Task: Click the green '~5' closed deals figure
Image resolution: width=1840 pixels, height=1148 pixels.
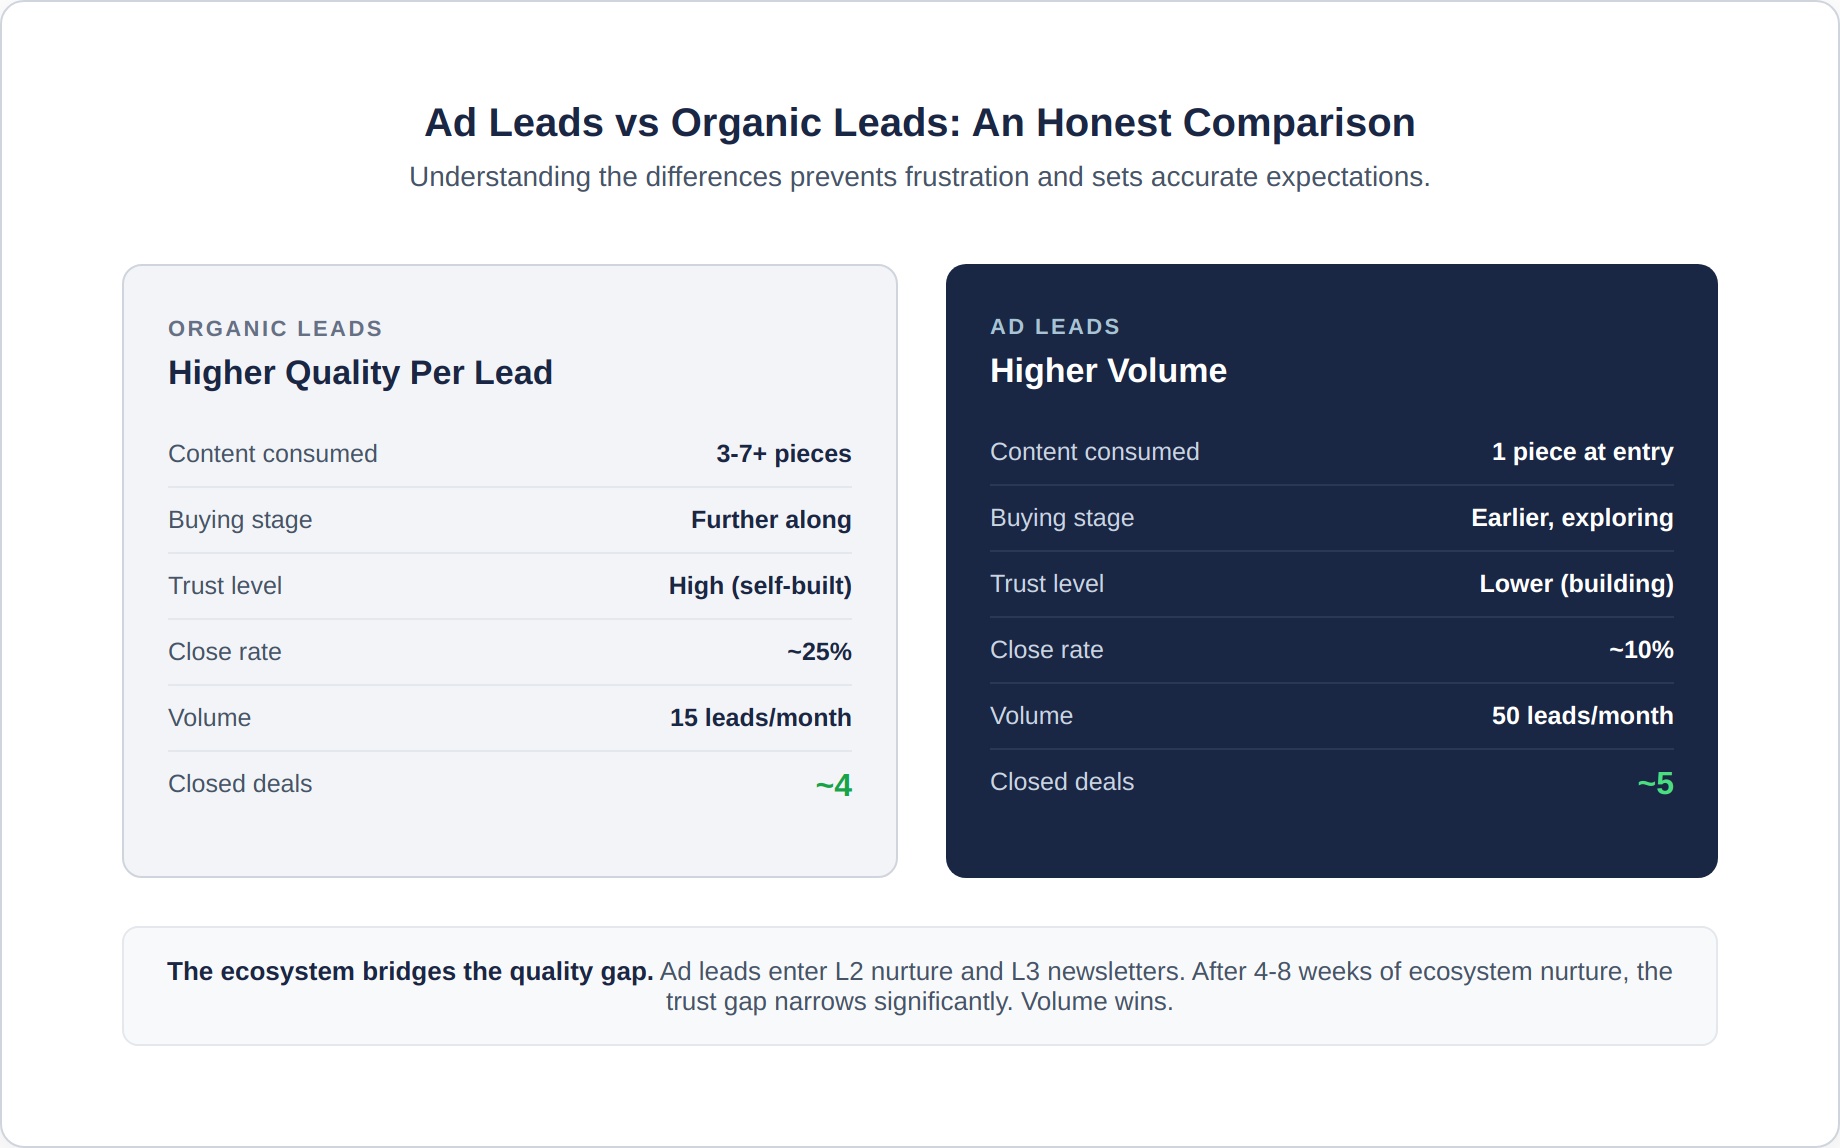Action: tap(1655, 783)
